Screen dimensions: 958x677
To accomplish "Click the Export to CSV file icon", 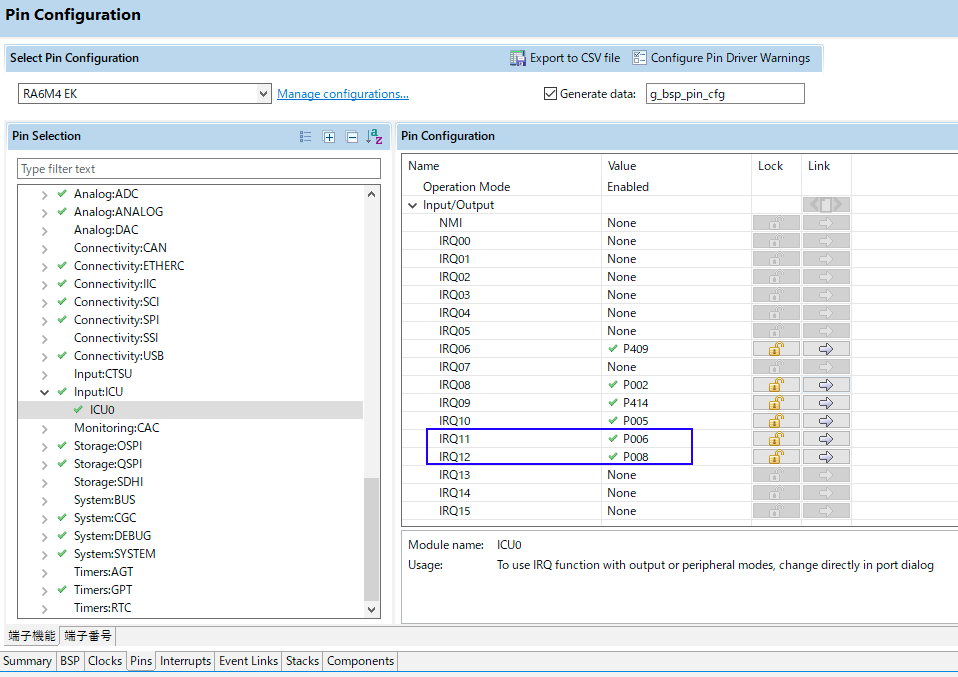I will (518, 58).
